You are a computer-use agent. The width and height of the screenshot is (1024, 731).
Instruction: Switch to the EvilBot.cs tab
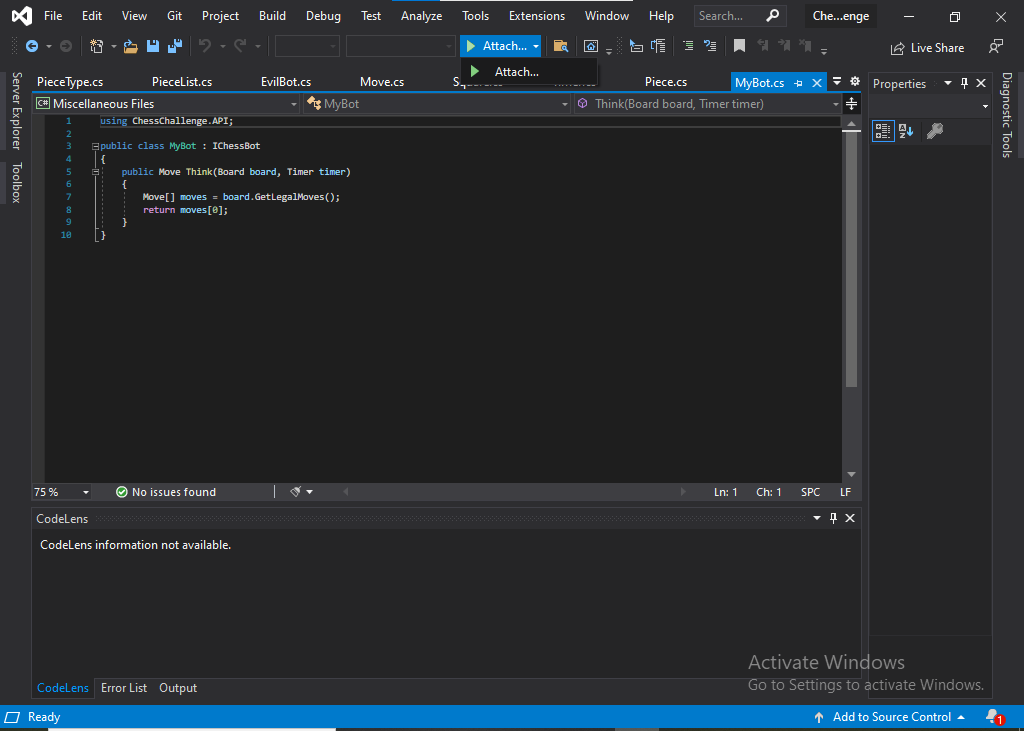coord(286,82)
